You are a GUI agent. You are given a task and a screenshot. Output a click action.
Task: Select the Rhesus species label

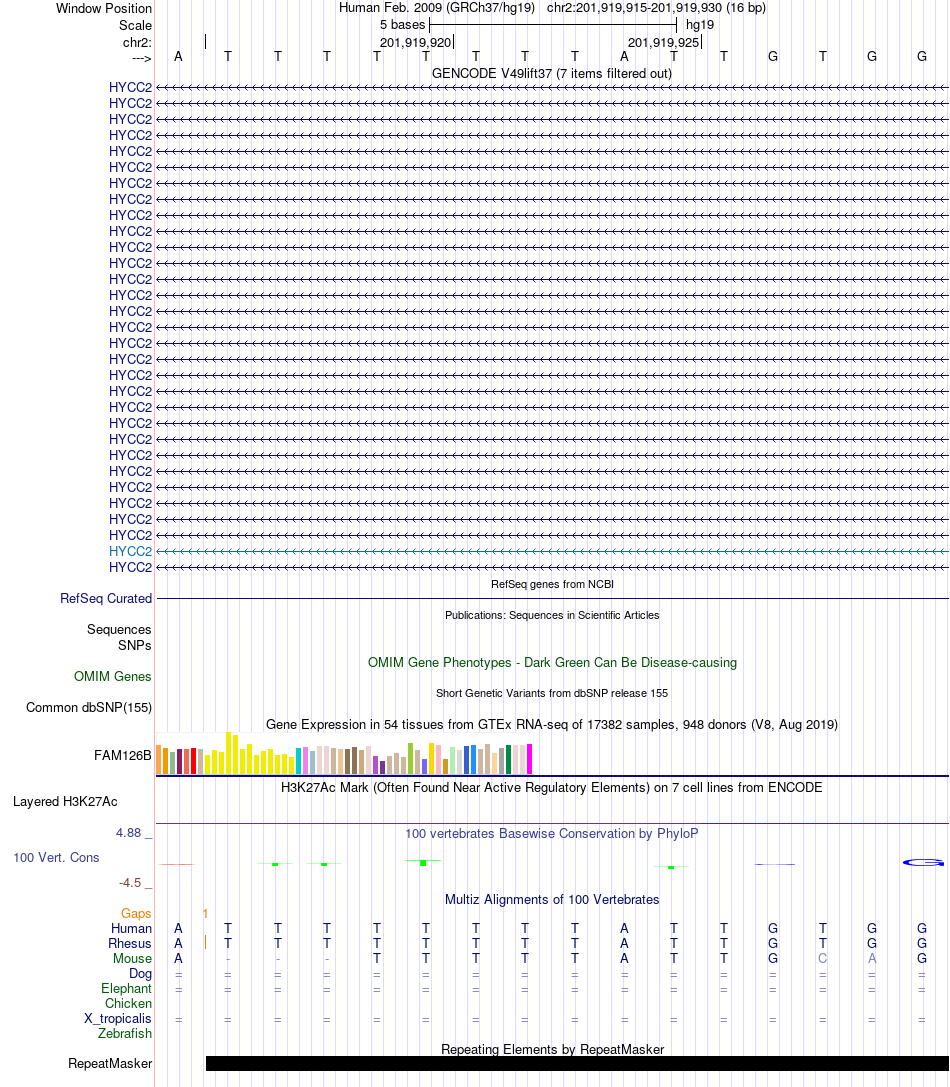pos(130,943)
